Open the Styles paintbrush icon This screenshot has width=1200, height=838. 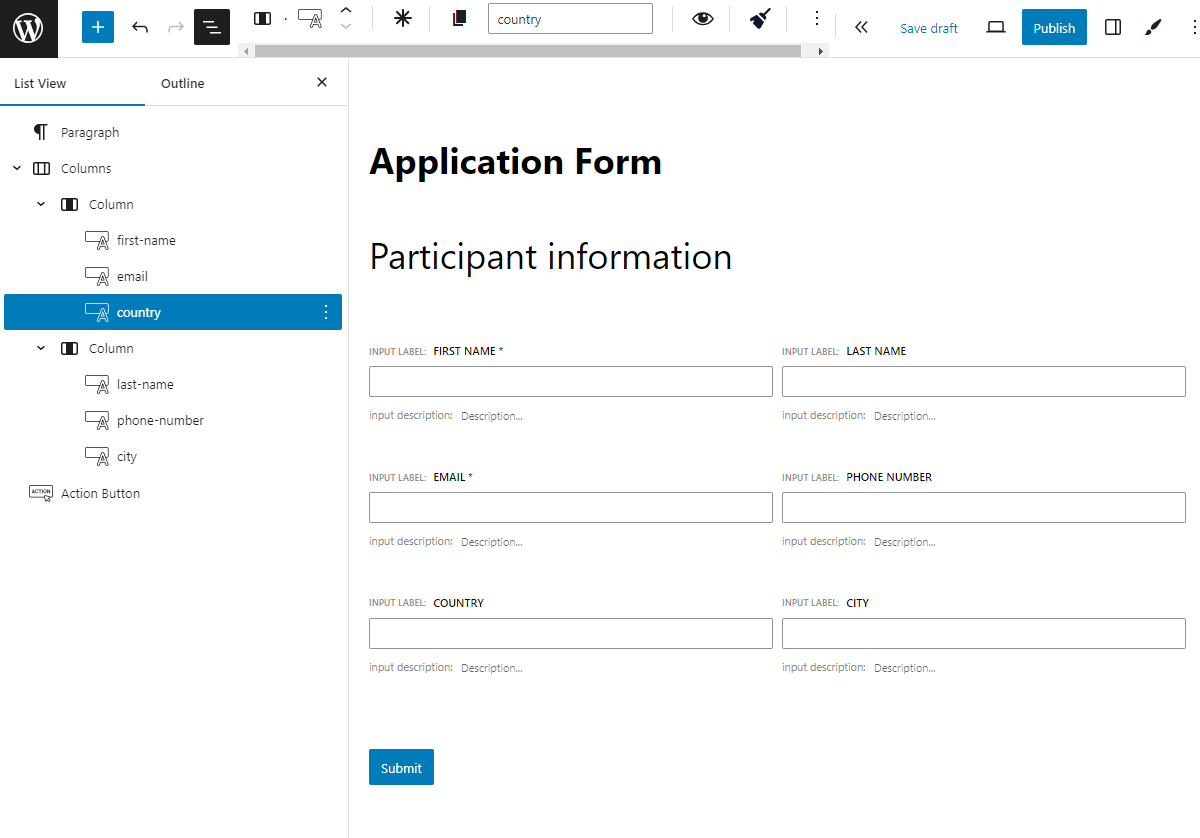[x=1152, y=27]
